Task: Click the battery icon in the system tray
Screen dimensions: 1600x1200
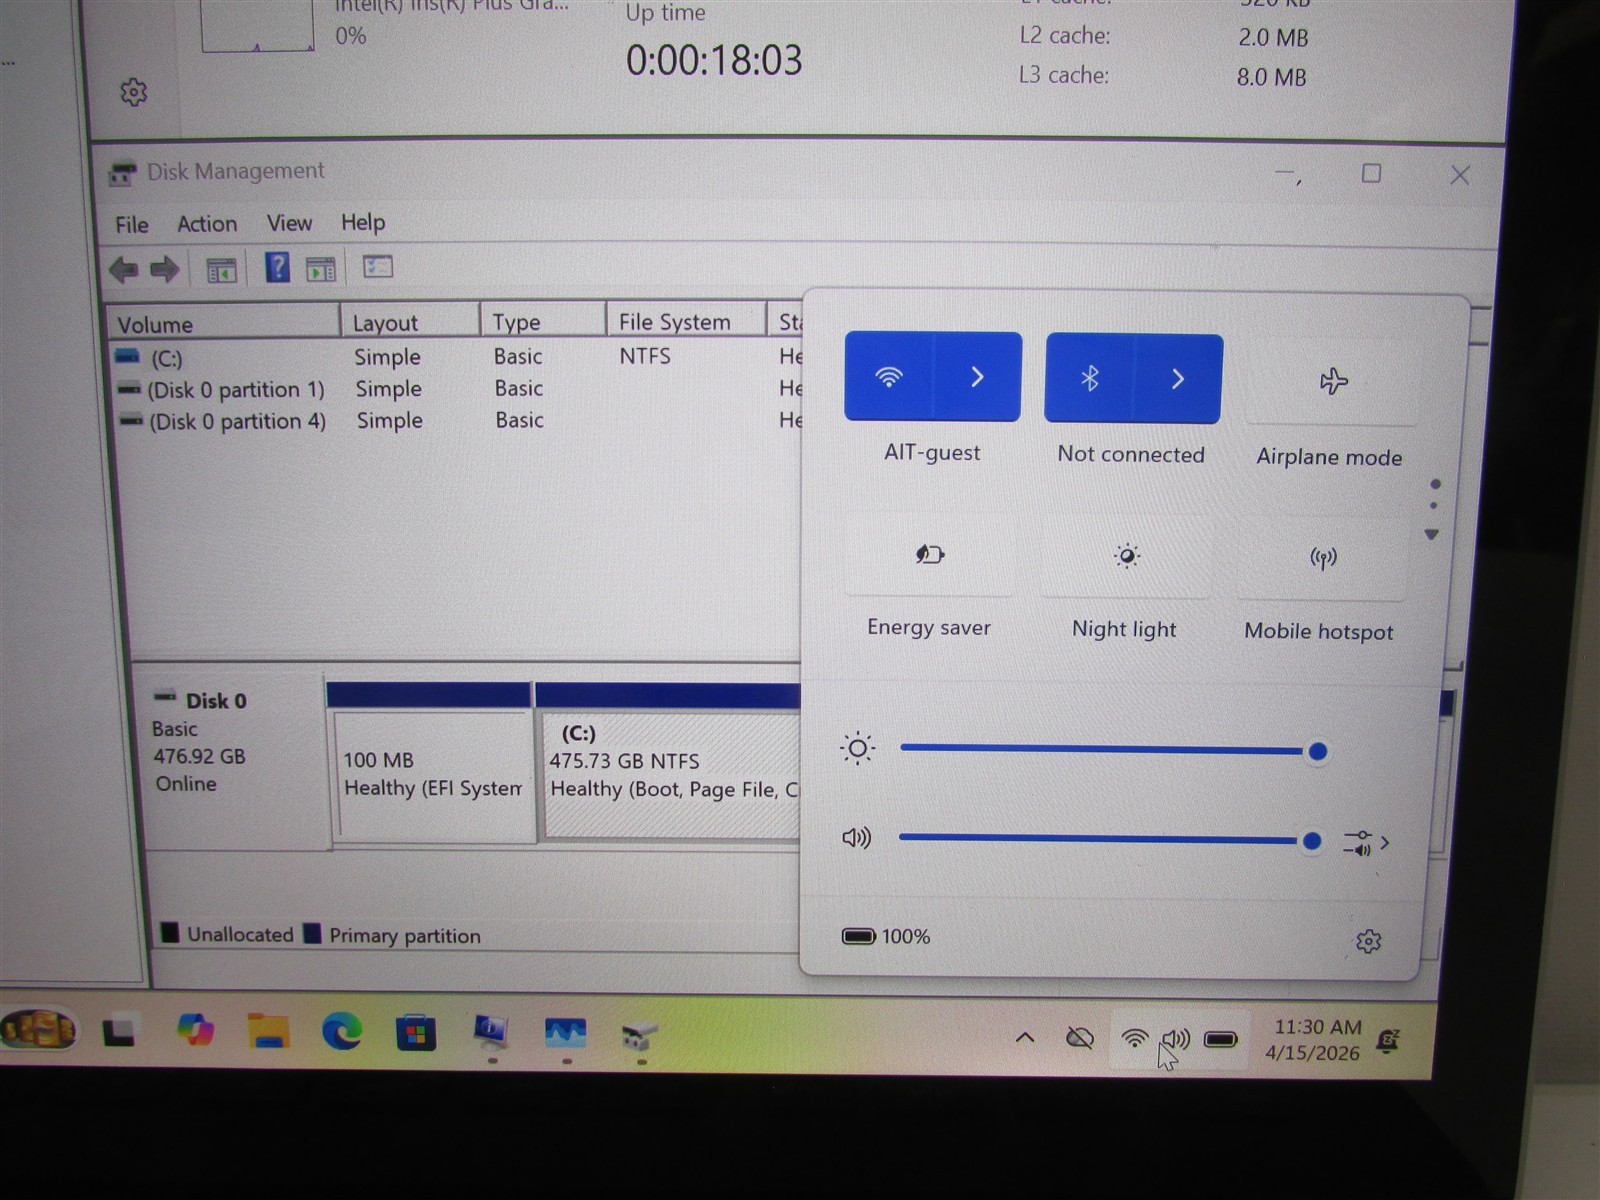Action: pyautogui.click(x=1221, y=1040)
